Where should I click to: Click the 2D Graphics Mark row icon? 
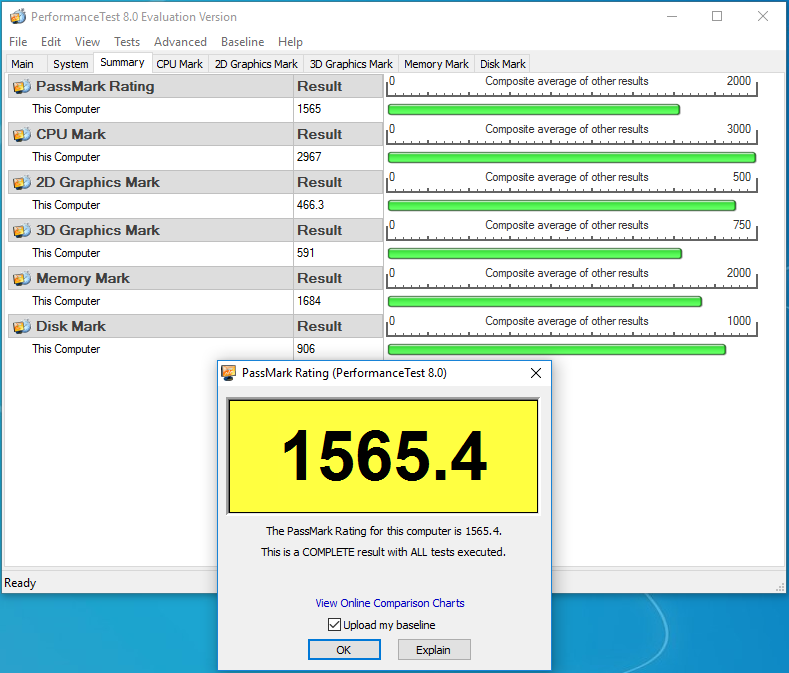[x=22, y=182]
